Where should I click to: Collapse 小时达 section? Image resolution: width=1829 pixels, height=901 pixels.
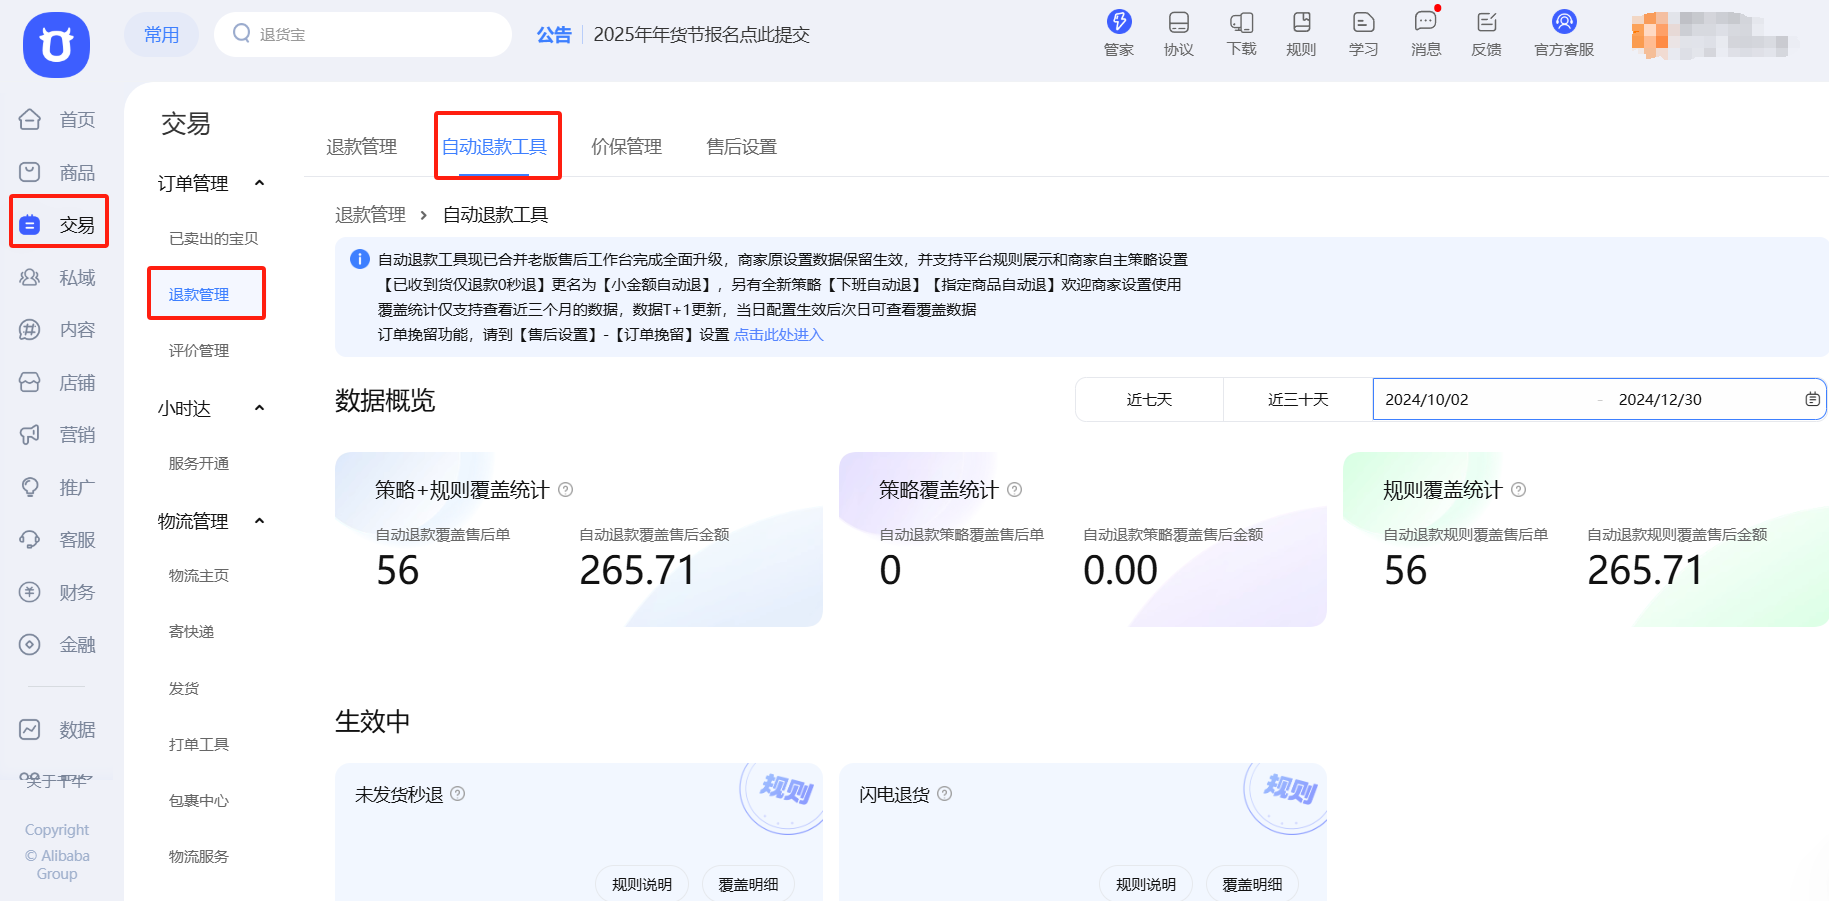[x=260, y=408]
